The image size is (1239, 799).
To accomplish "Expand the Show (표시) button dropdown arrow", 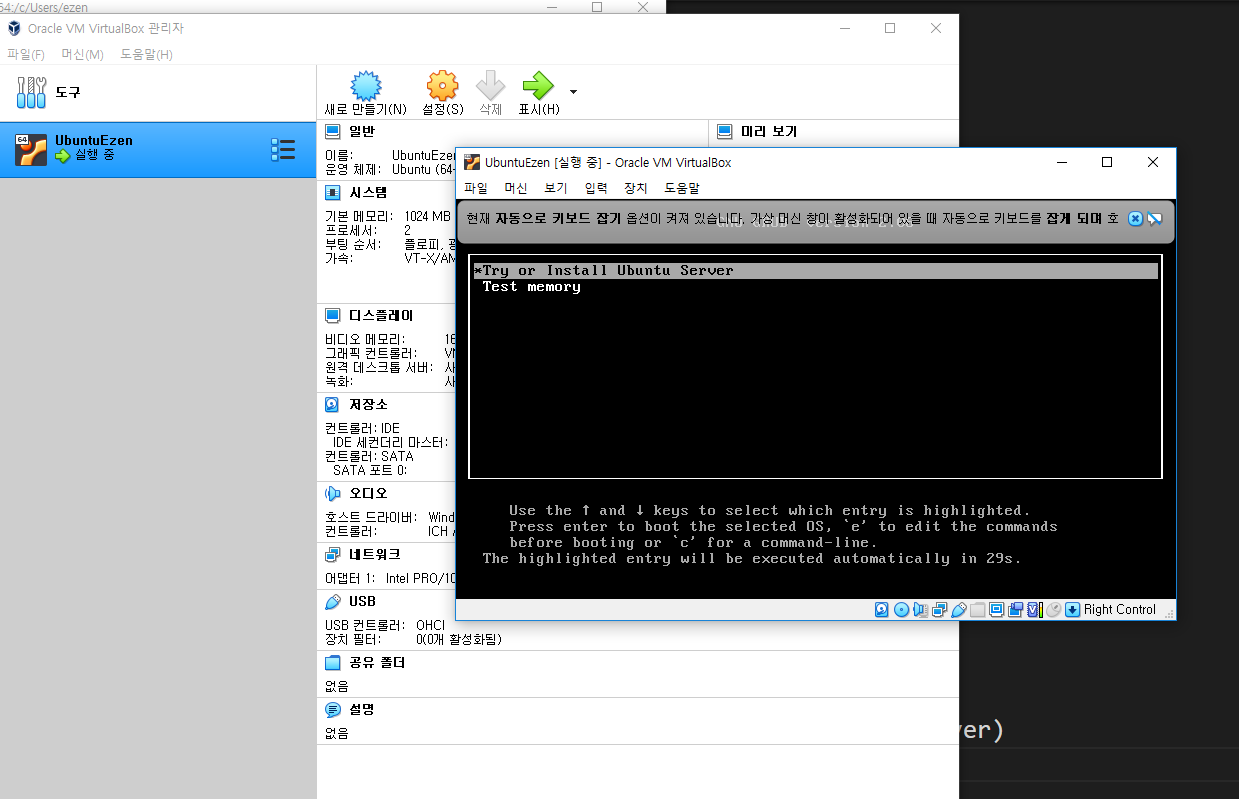I will point(573,92).
